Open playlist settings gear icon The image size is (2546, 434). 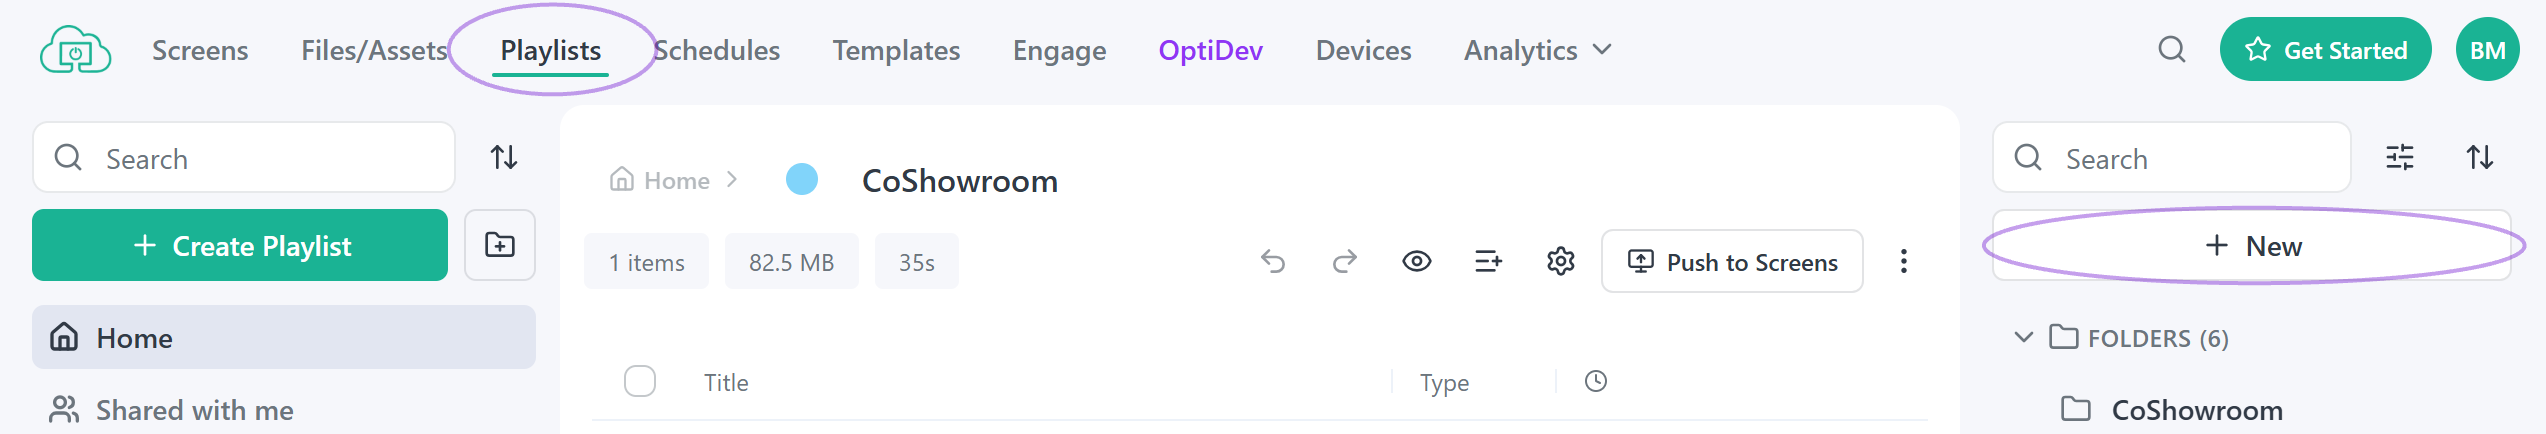pyautogui.click(x=1561, y=262)
